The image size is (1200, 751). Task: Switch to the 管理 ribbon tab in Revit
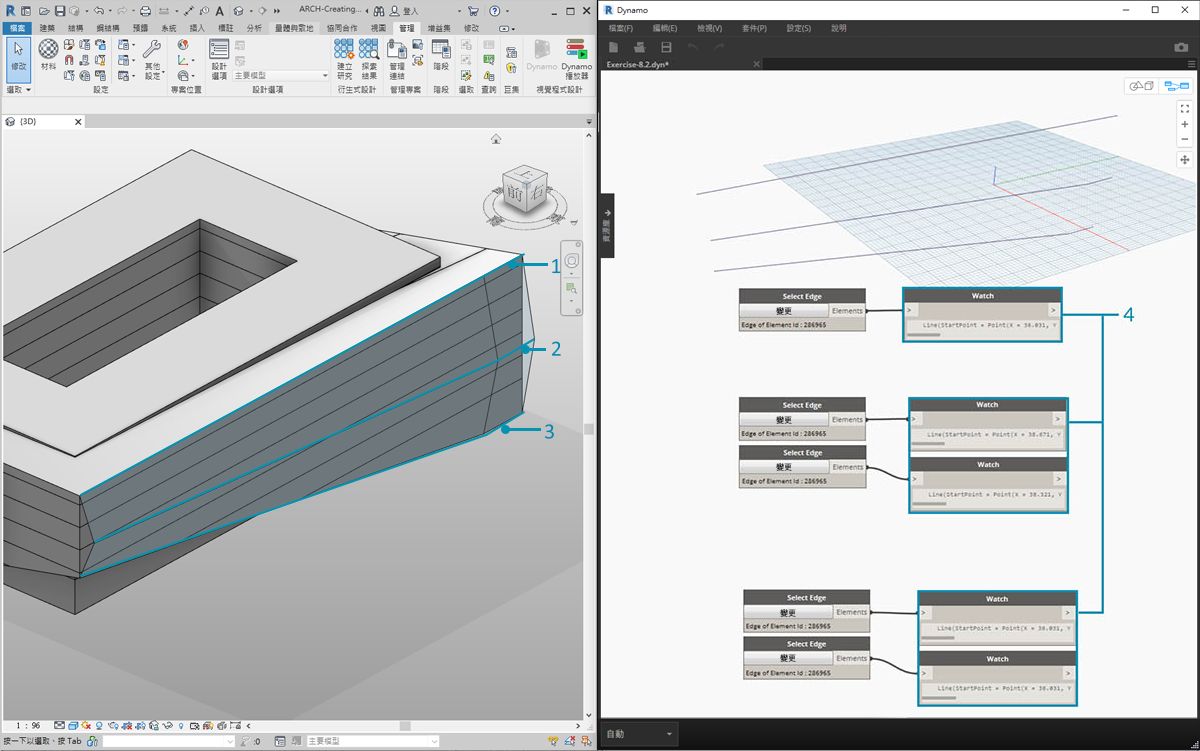click(406, 28)
